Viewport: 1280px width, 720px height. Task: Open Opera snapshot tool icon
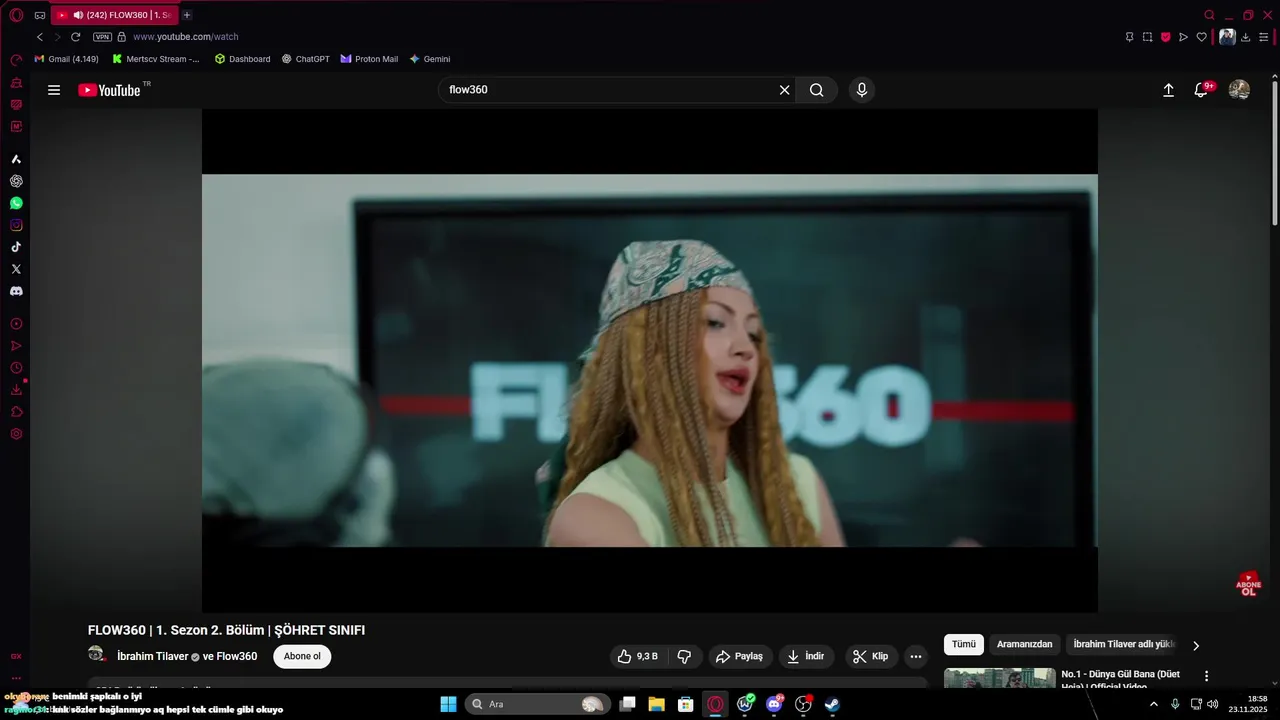pyautogui.click(x=1147, y=37)
